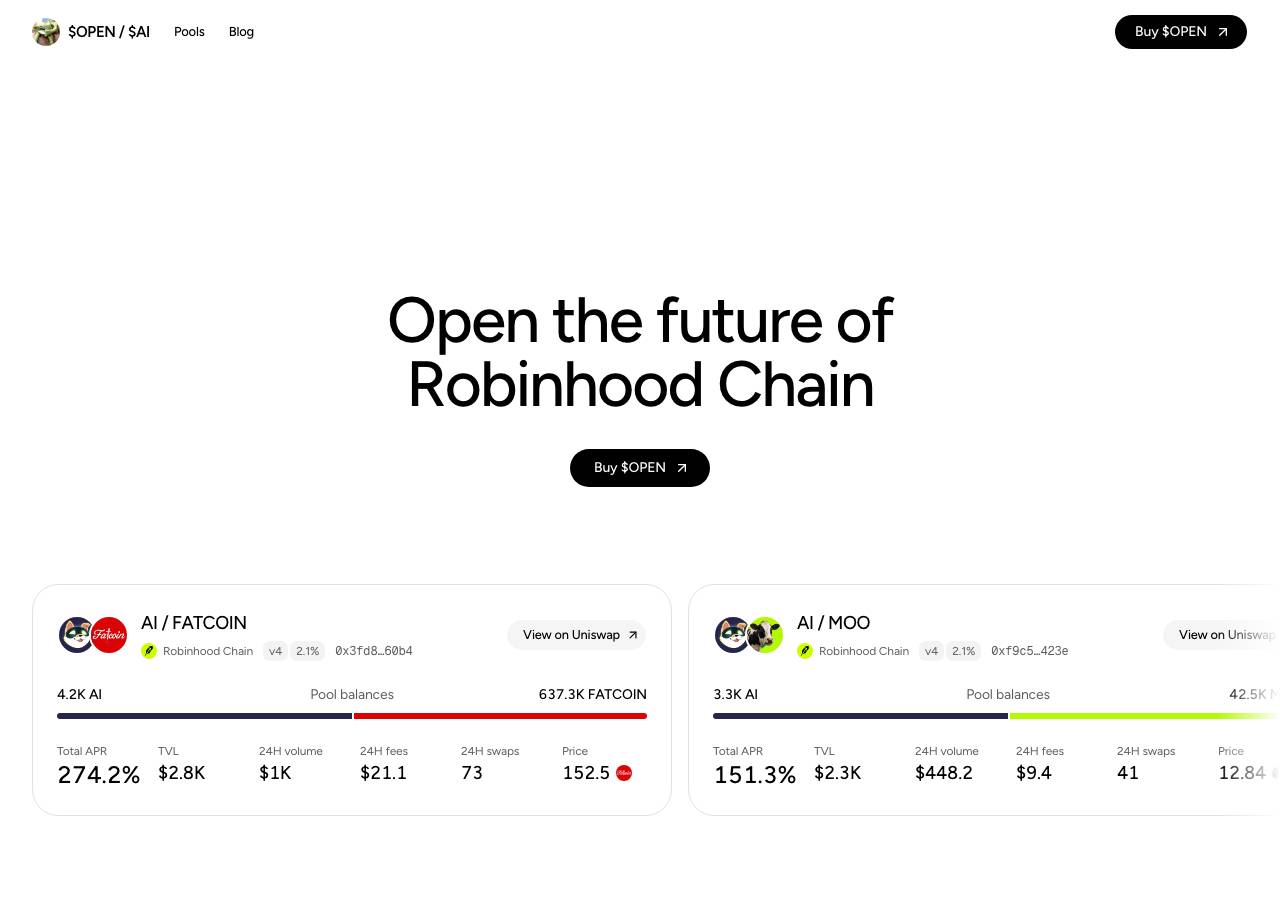Screen dimensions: 1280x900
Task: Open View on Uniswap for AI / MOO
Action: click(x=1221, y=635)
